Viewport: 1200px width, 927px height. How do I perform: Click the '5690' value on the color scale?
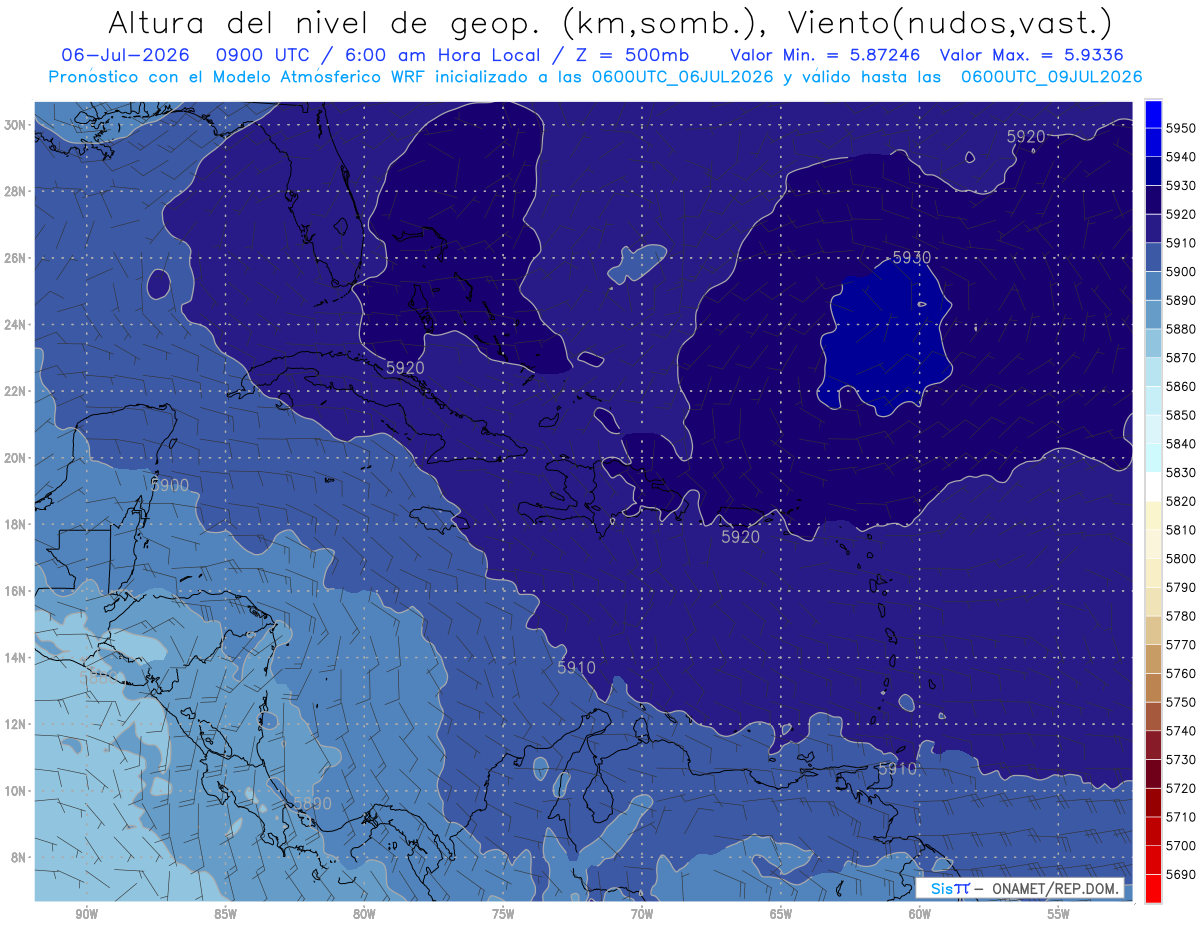1181,874
